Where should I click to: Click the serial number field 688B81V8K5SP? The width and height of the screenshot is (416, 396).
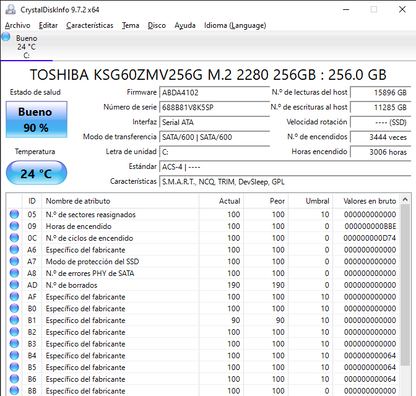pyautogui.click(x=215, y=107)
